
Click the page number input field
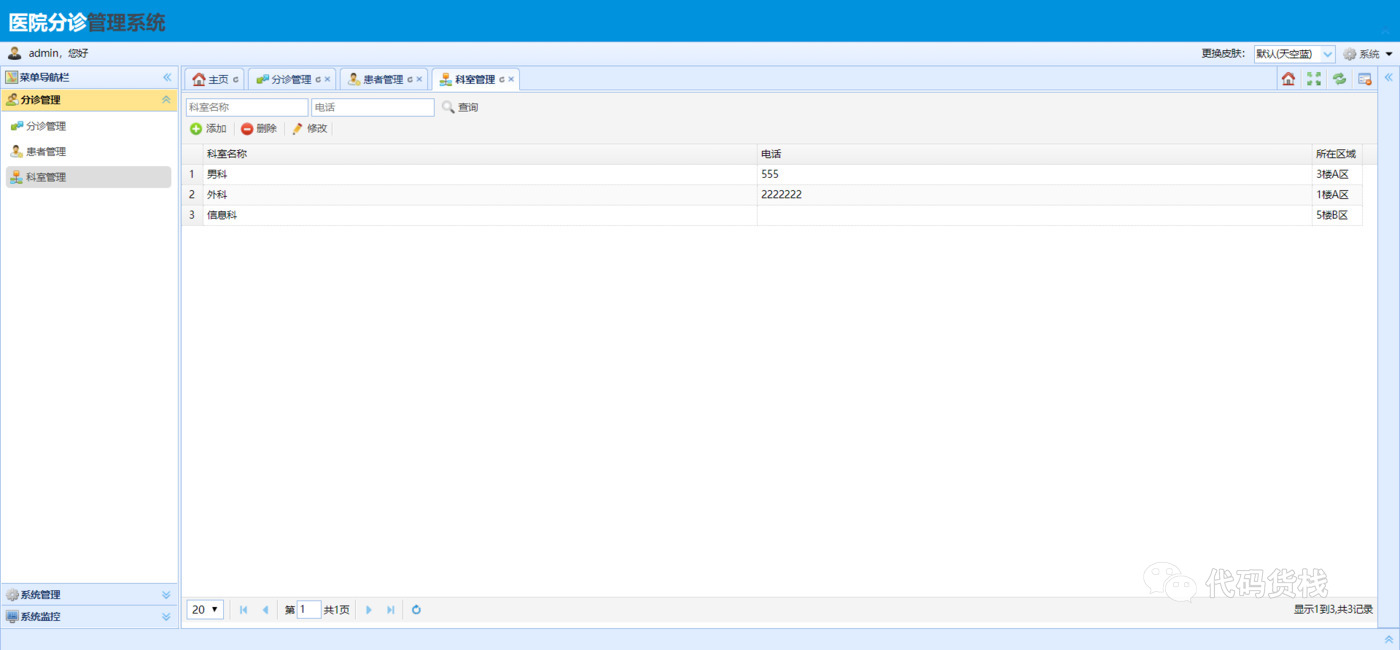[x=309, y=609]
